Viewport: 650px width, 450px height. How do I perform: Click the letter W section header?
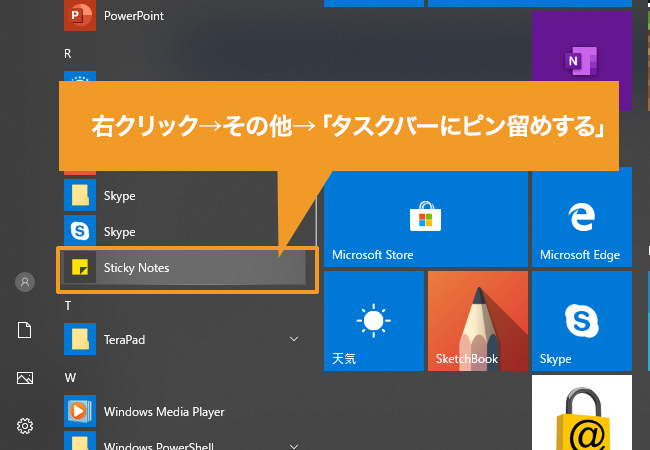tap(70, 377)
